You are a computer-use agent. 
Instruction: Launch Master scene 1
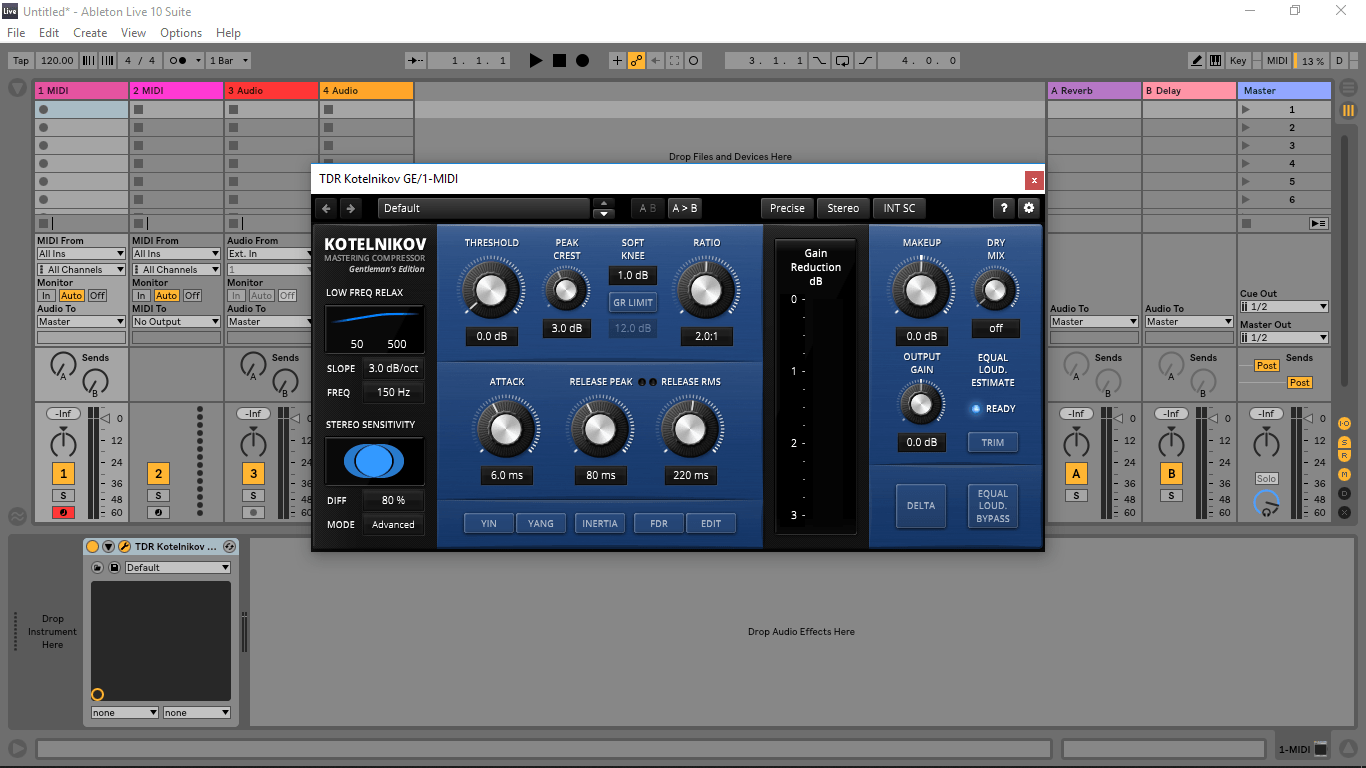click(x=1245, y=110)
